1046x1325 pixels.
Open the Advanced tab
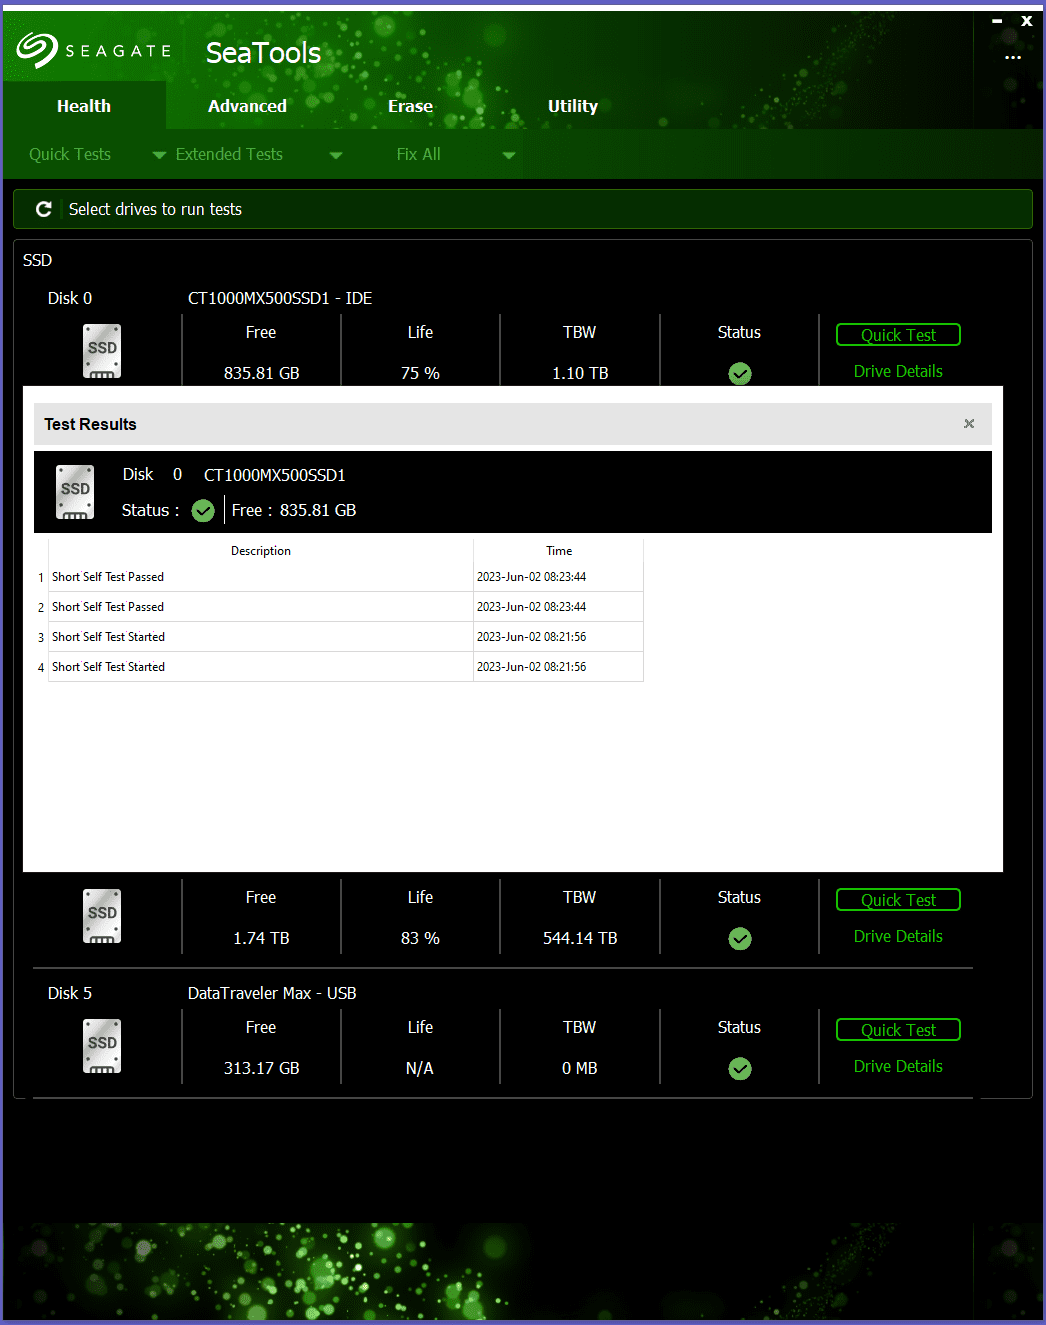click(x=247, y=106)
